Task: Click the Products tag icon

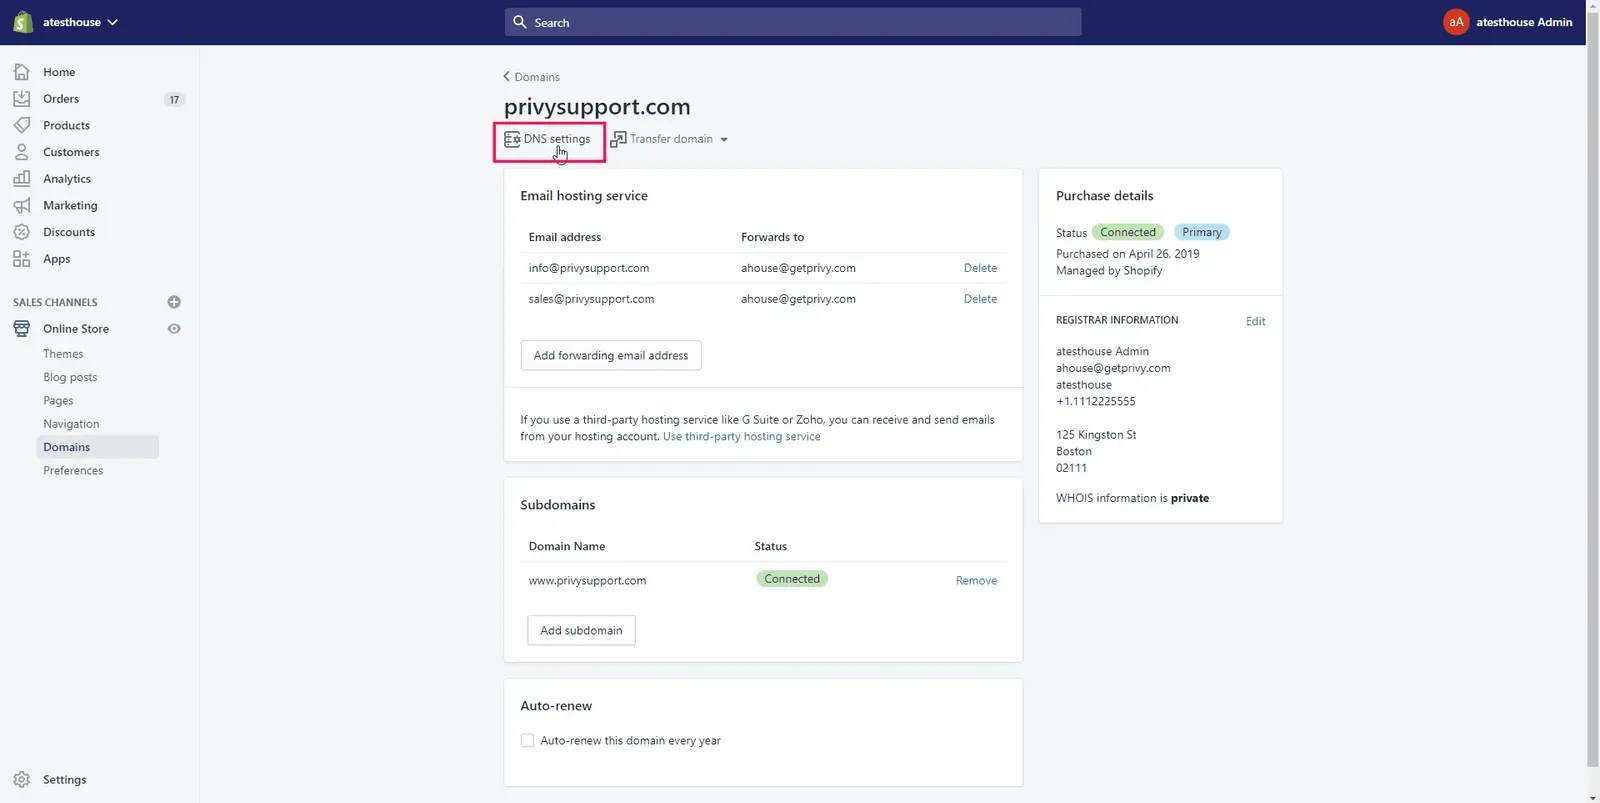Action: 22,125
